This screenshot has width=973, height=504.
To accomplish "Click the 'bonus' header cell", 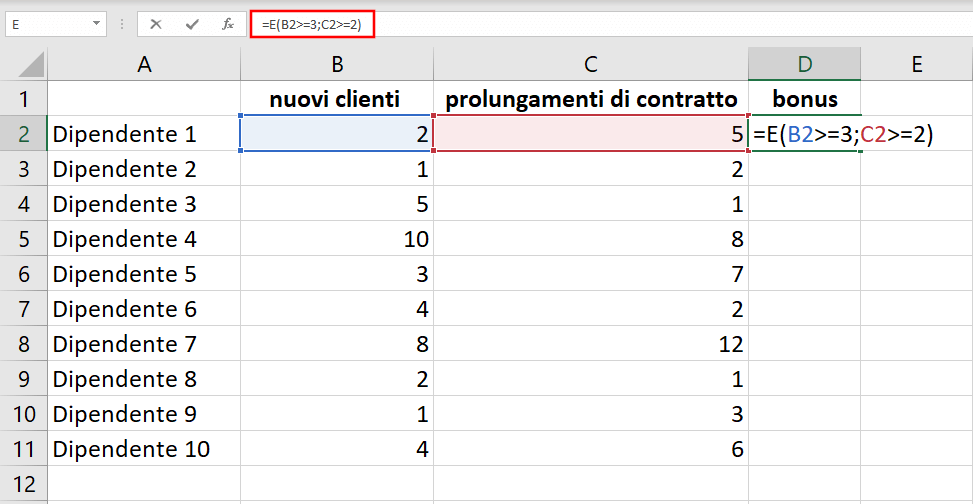I will (x=804, y=99).
